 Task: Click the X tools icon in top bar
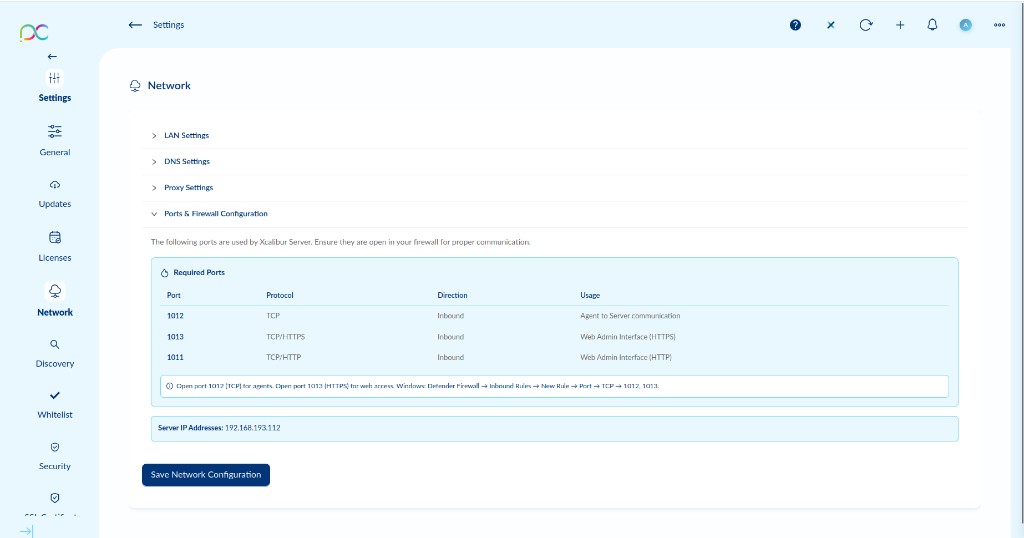coord(830,25)
